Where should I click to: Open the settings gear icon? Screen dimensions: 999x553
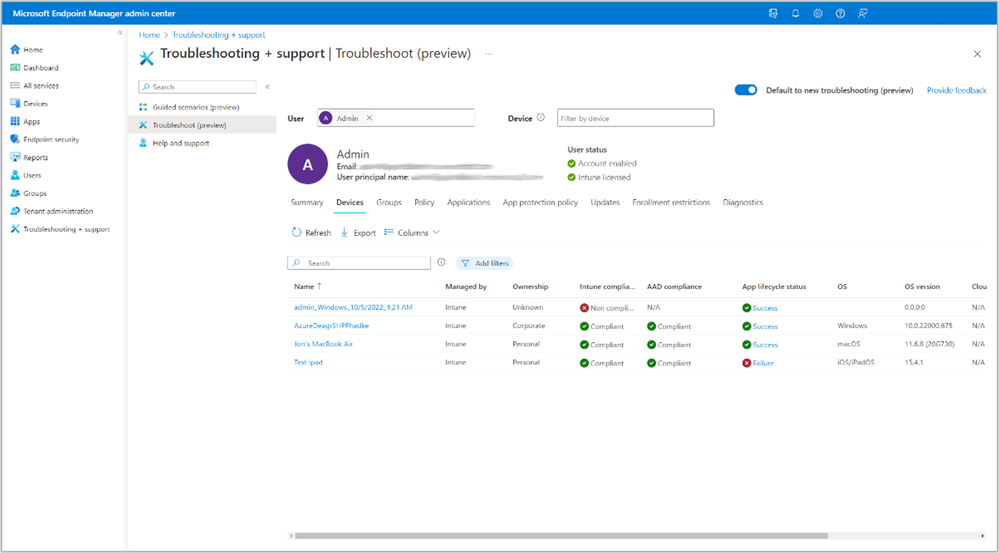[818, 13]
